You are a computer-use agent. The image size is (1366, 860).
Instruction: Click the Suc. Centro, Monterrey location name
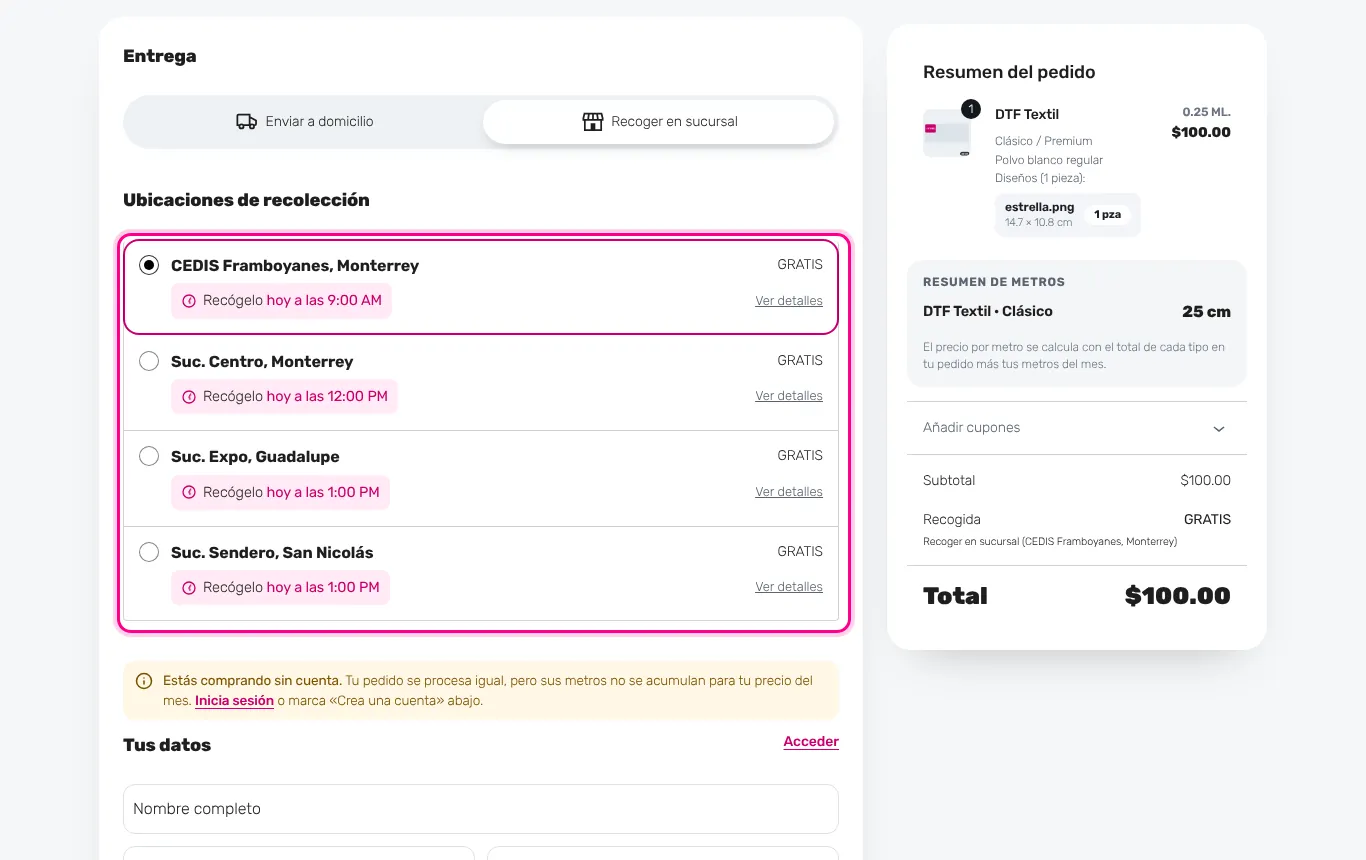pyautogui.click(x=262, y=362)
